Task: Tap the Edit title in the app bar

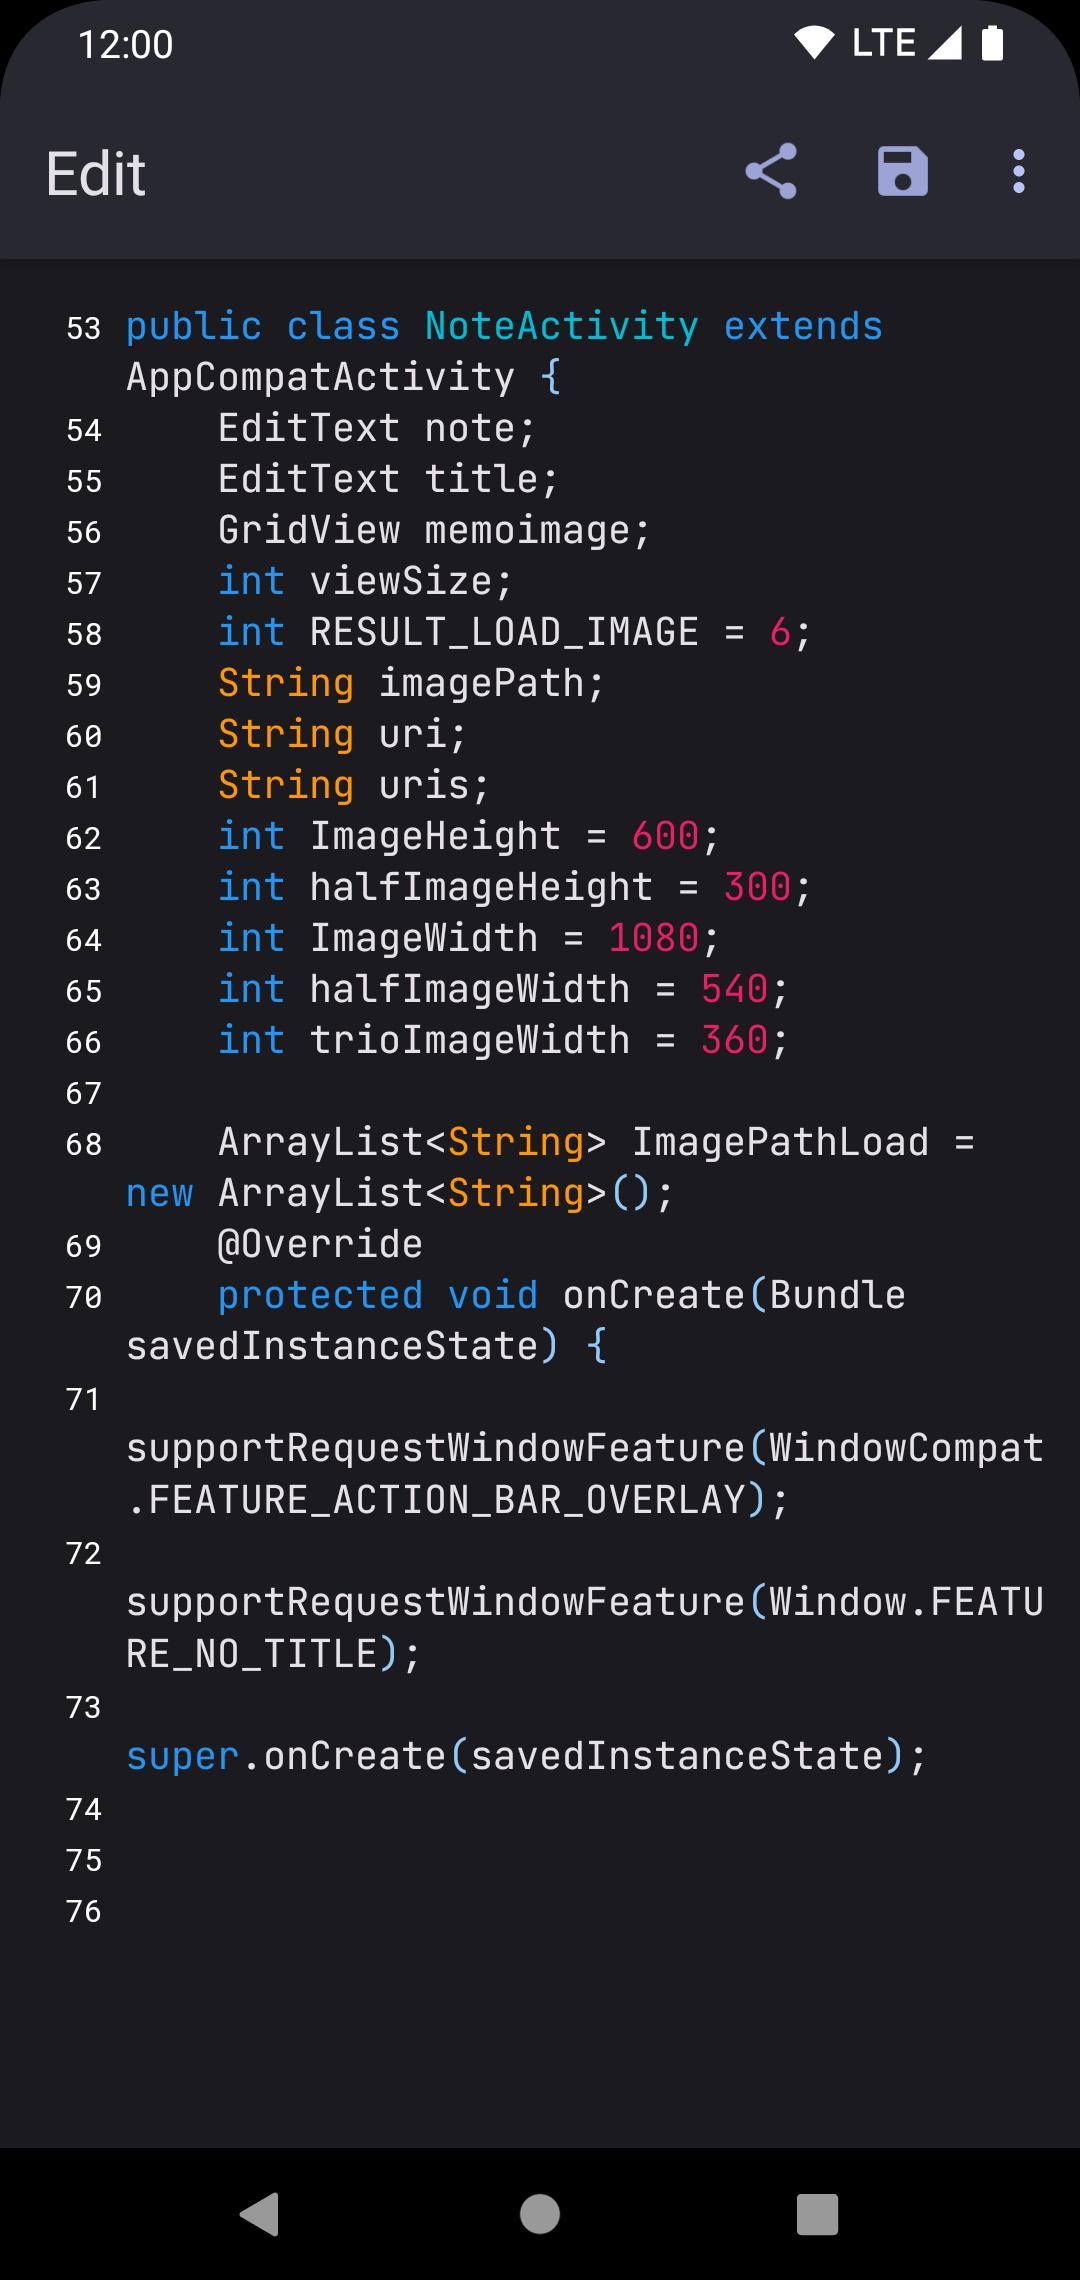Action: click(96, 173)
